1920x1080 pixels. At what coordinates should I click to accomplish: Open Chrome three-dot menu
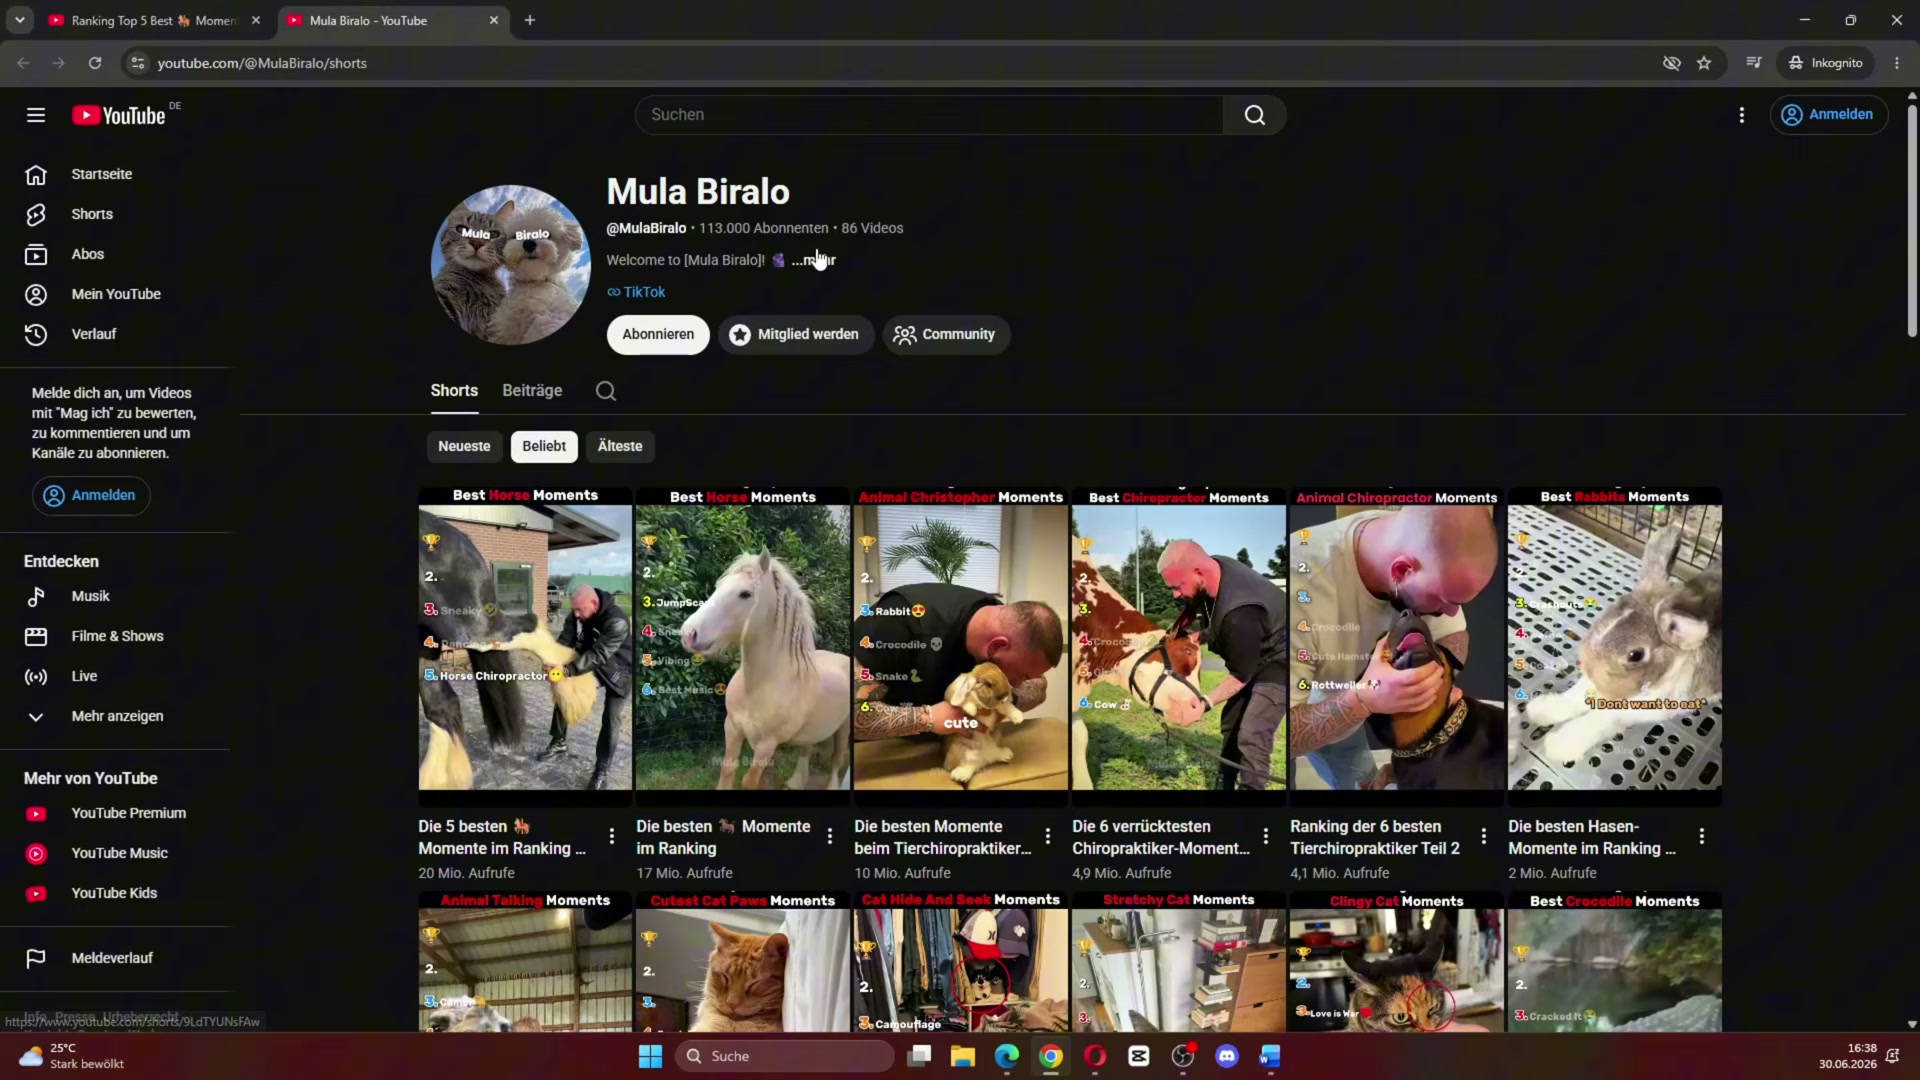click(x=1897, y=63)
